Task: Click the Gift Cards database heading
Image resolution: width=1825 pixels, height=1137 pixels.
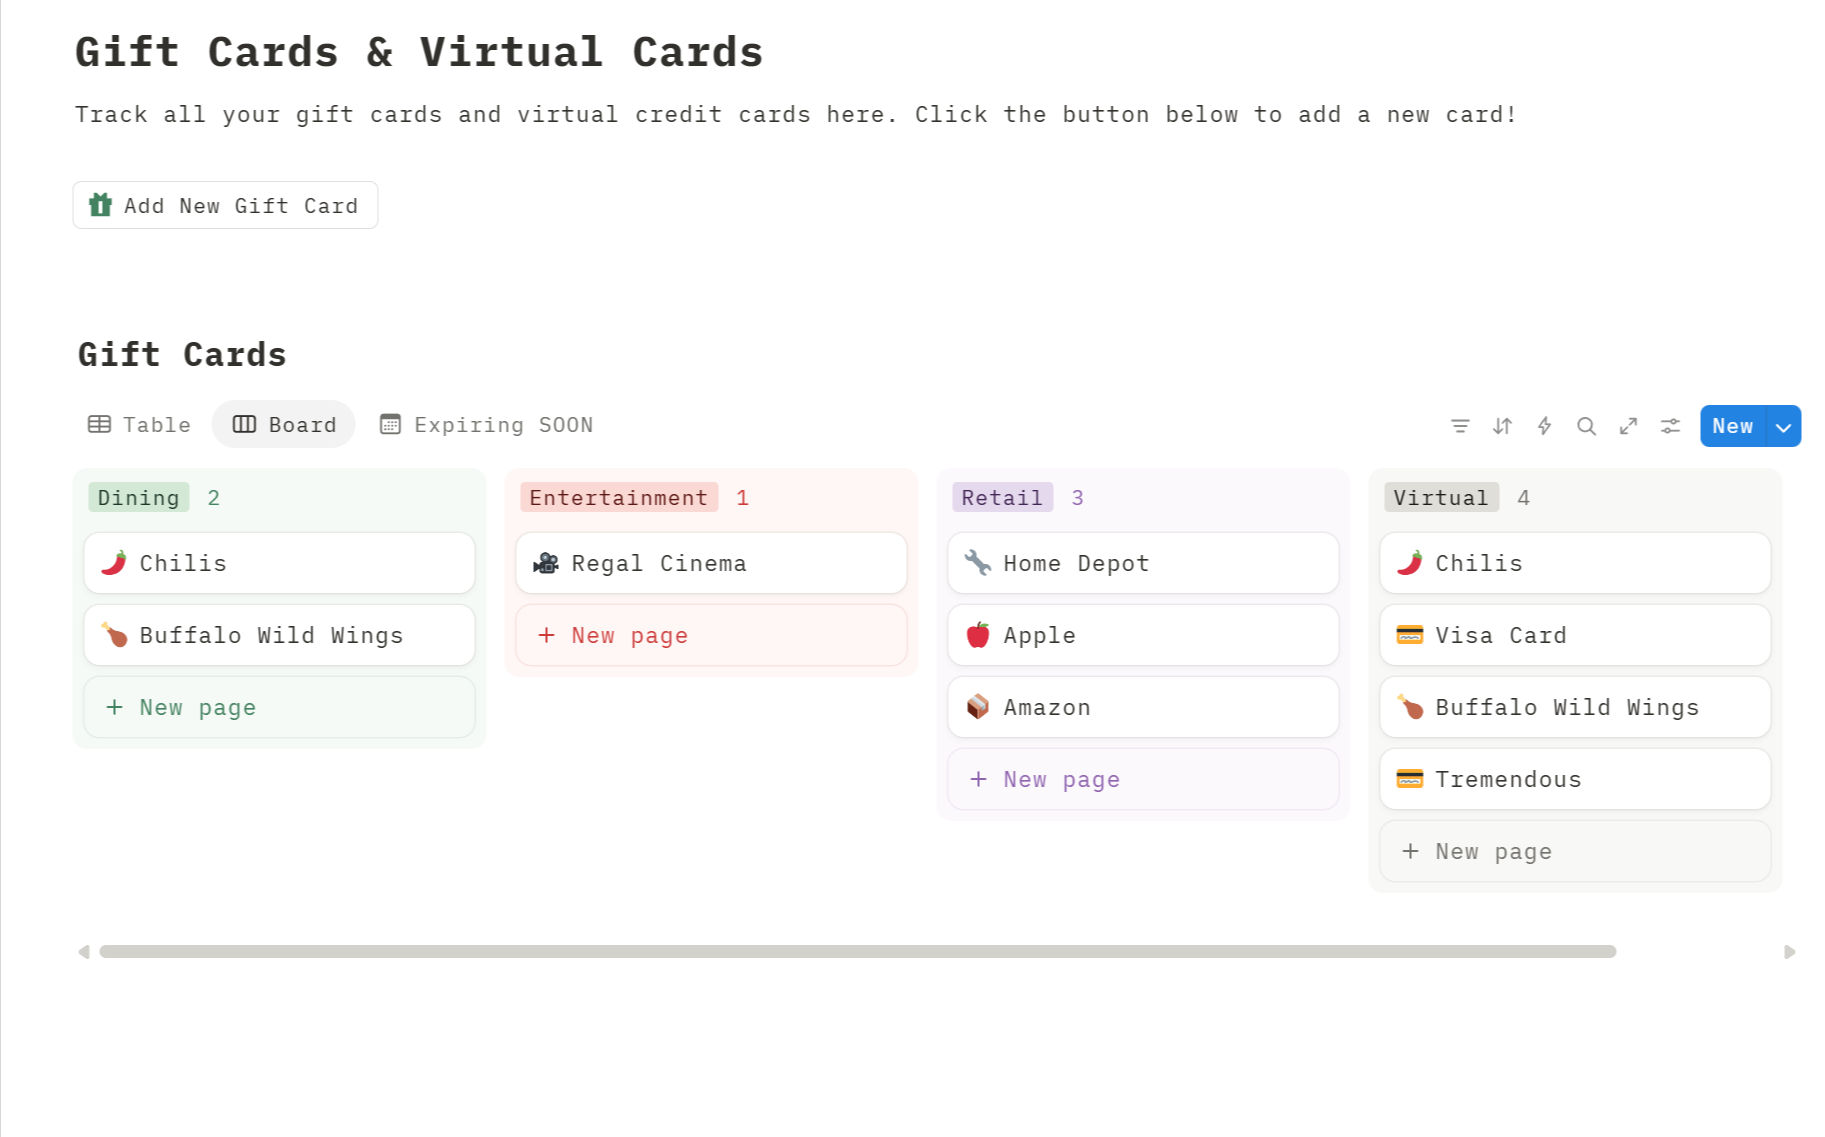Action: tap(182, 355)
